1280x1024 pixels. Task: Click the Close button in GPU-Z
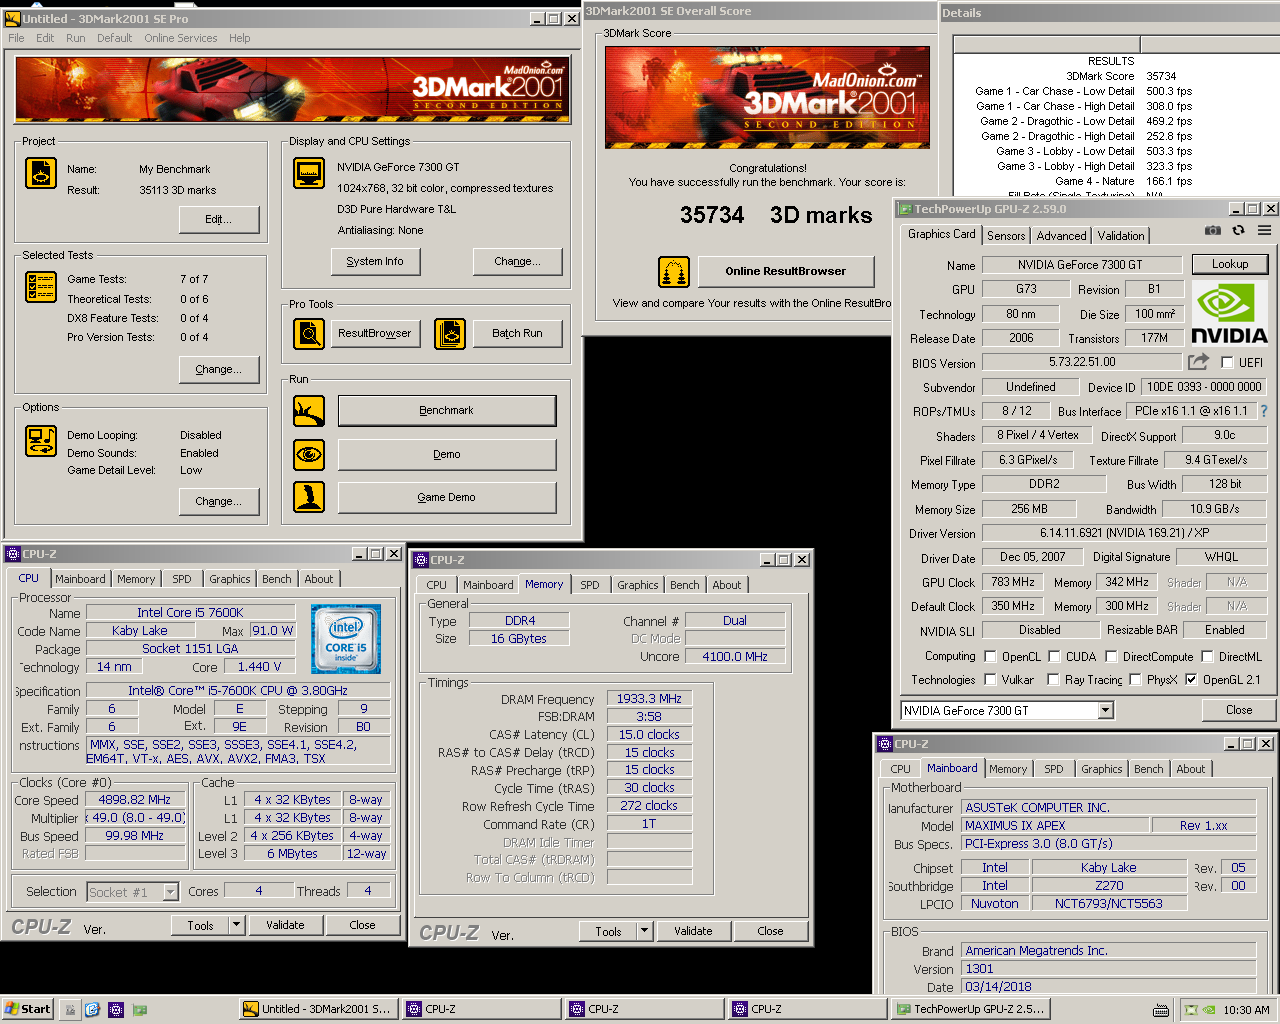1238,710
